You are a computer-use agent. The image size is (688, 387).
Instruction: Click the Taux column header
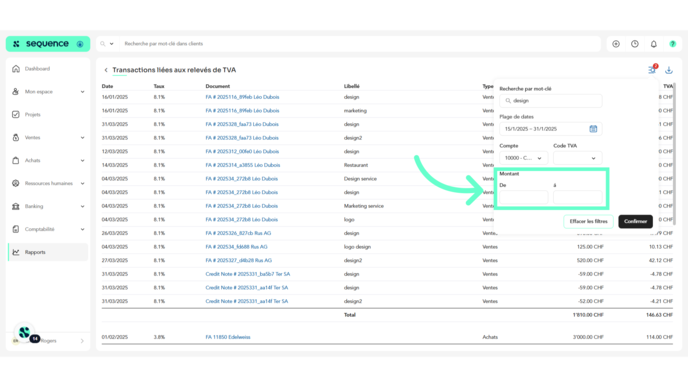tap(159, 86)
